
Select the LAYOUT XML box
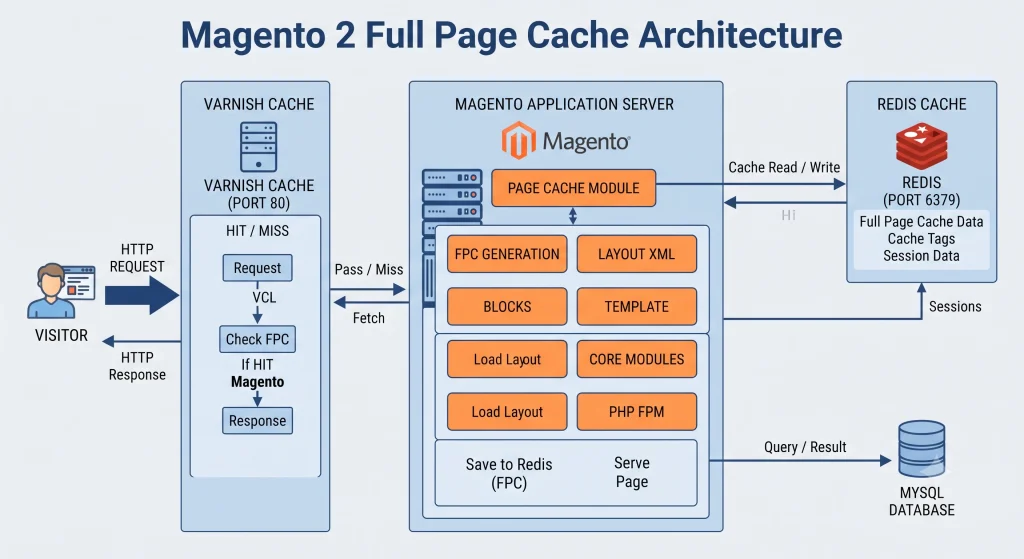[637, 254]
